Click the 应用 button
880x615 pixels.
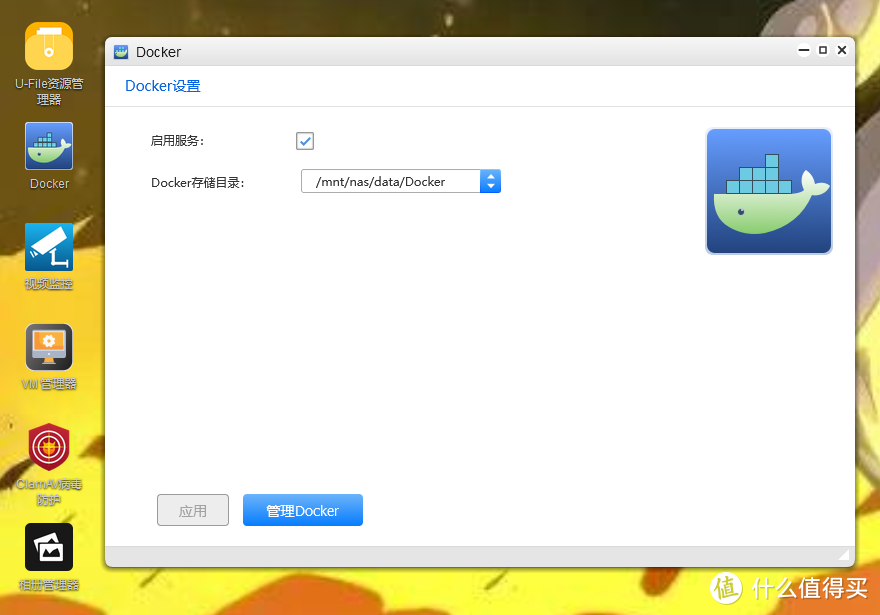tap(193, 510)
